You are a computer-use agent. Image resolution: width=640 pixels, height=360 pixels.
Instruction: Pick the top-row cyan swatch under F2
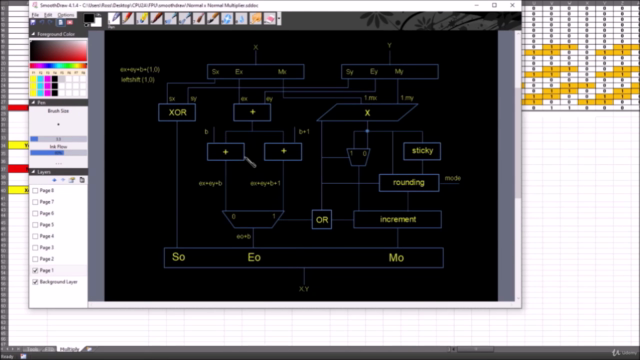pyautogui.click(x=40, y=79)
